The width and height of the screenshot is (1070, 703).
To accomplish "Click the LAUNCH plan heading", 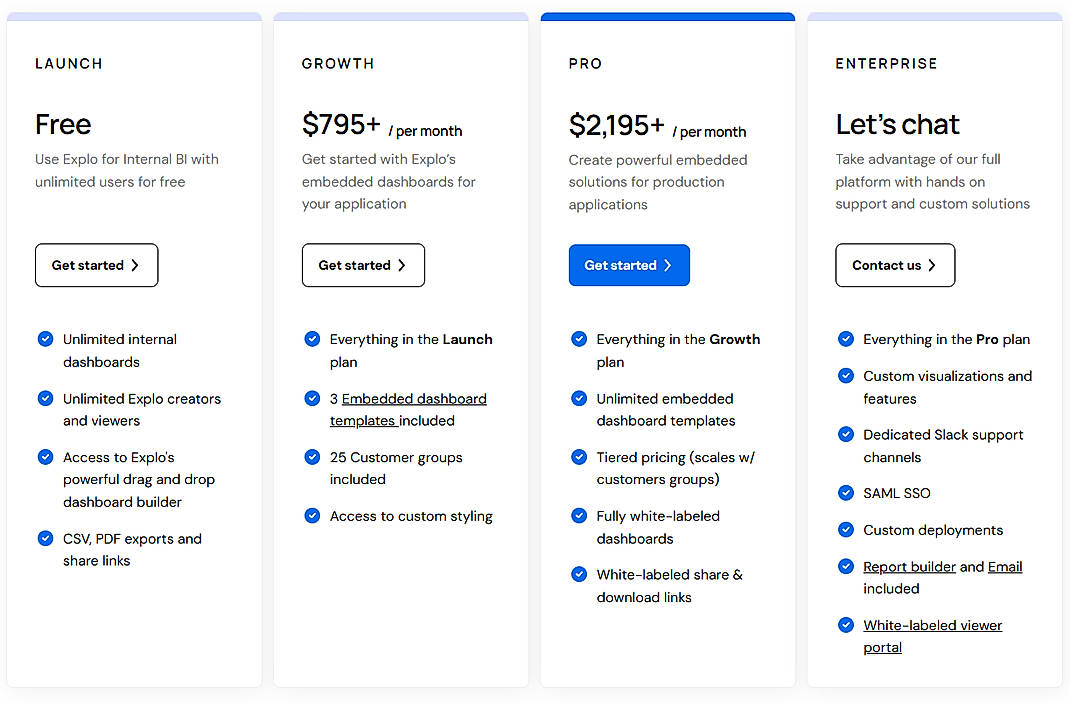I will tap(69, 63).
